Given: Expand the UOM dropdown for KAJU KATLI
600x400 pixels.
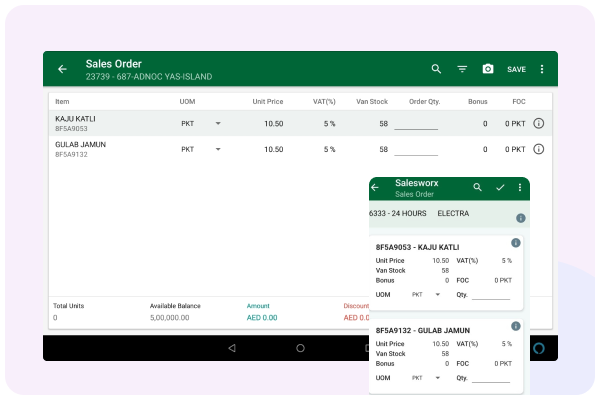Looking at the screenshot, I should 218,124.
